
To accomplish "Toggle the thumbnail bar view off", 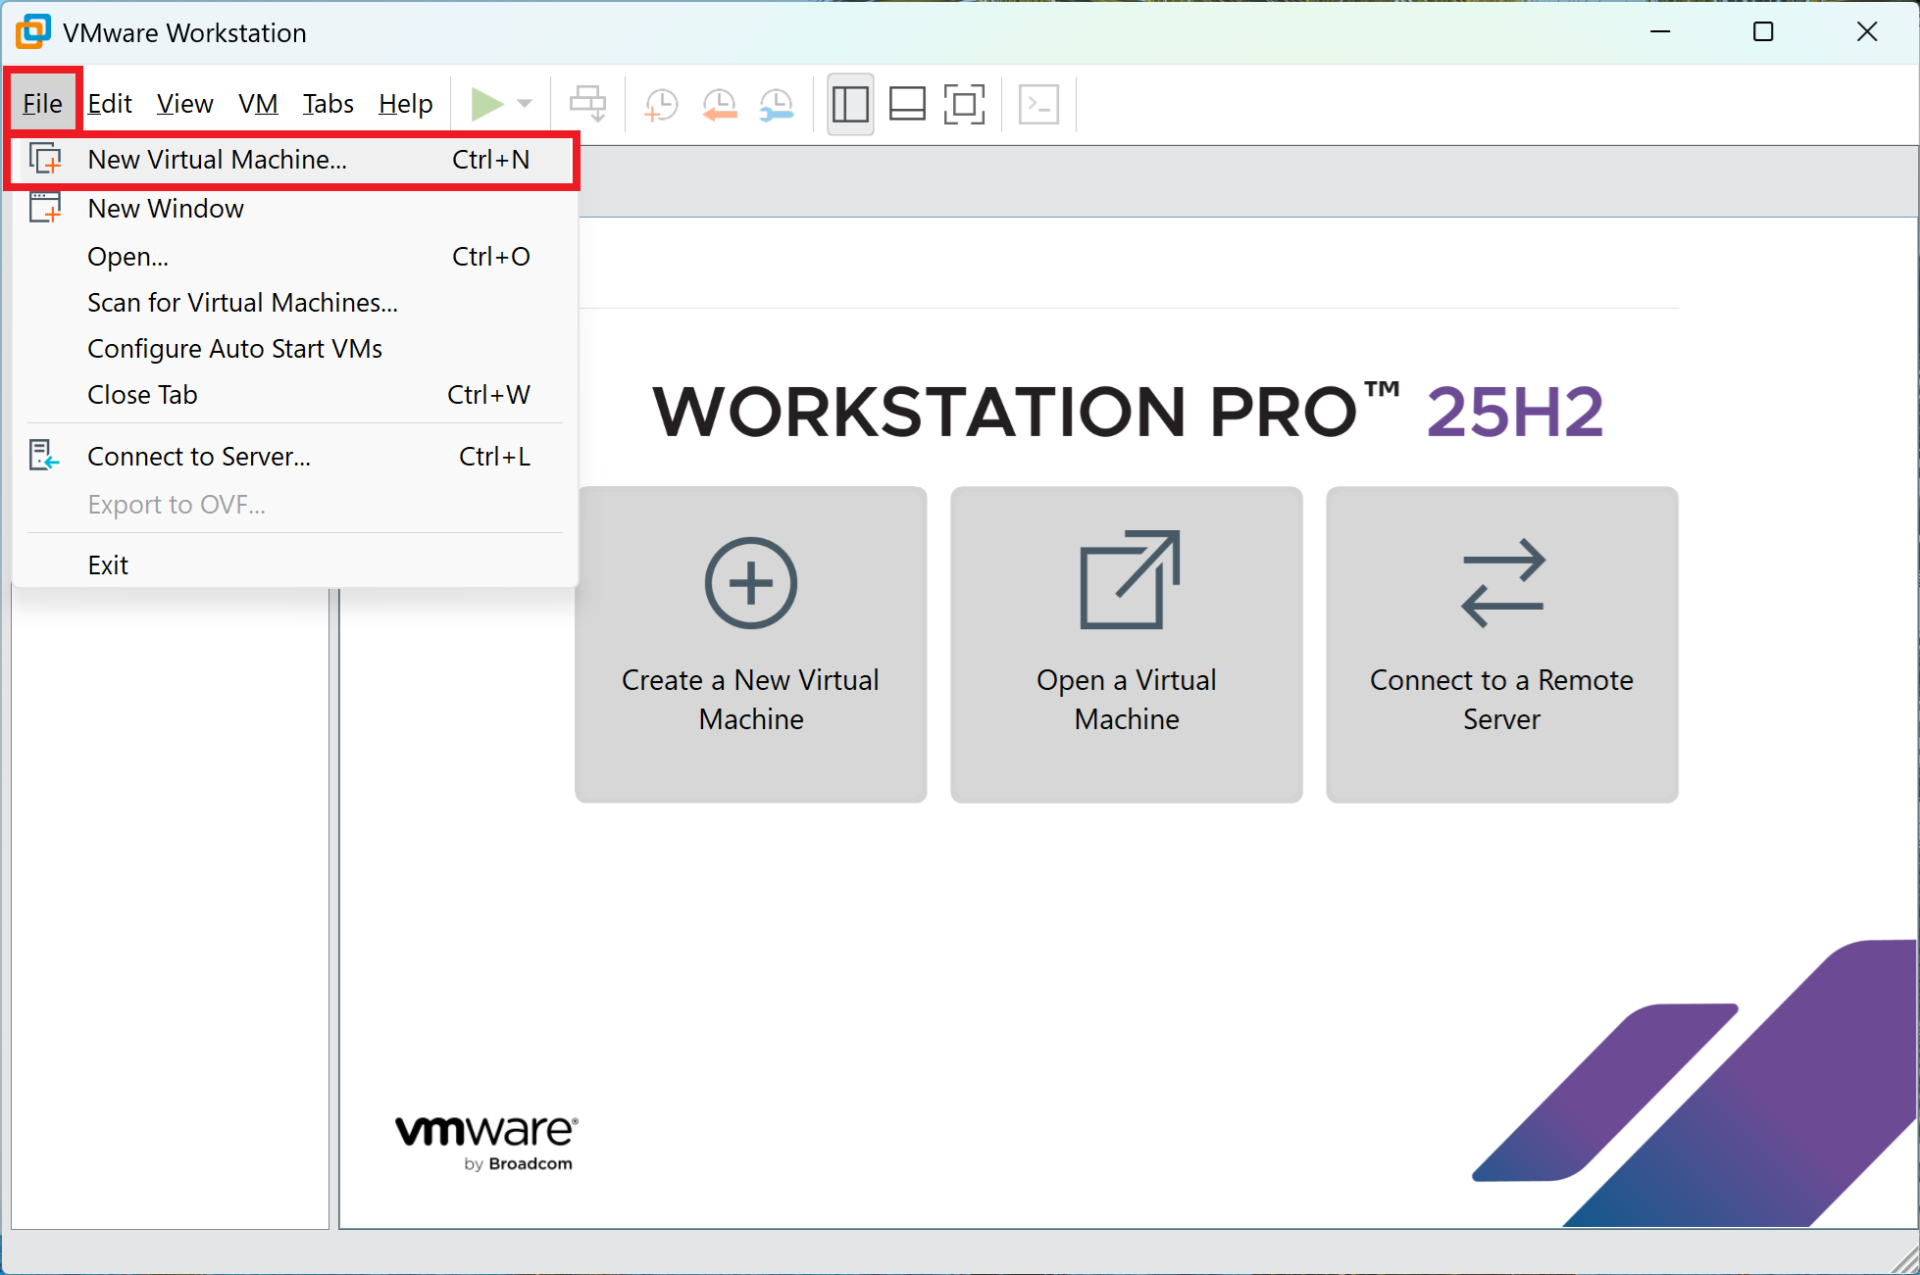I will [907, 103].
